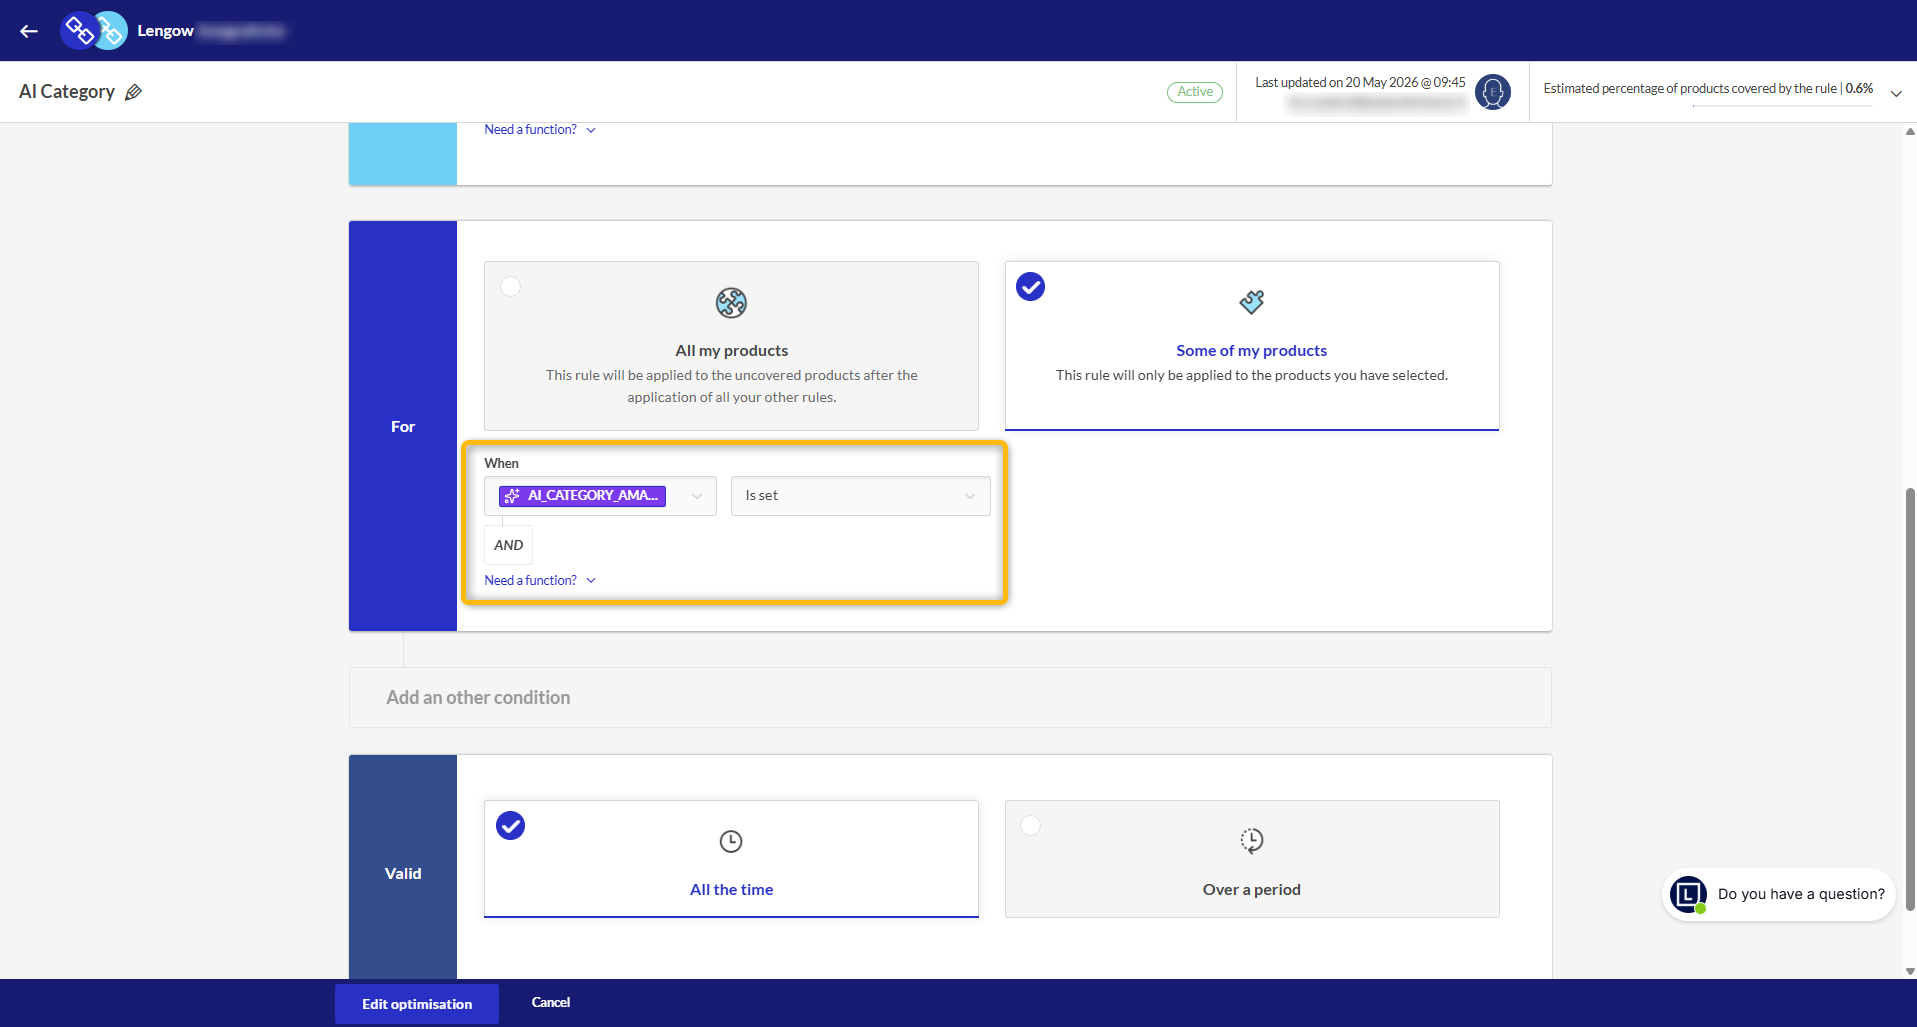Click the chat widget L icon
The height and width of the screenshot is (1027, 1917).
(x=1688, y=894)
